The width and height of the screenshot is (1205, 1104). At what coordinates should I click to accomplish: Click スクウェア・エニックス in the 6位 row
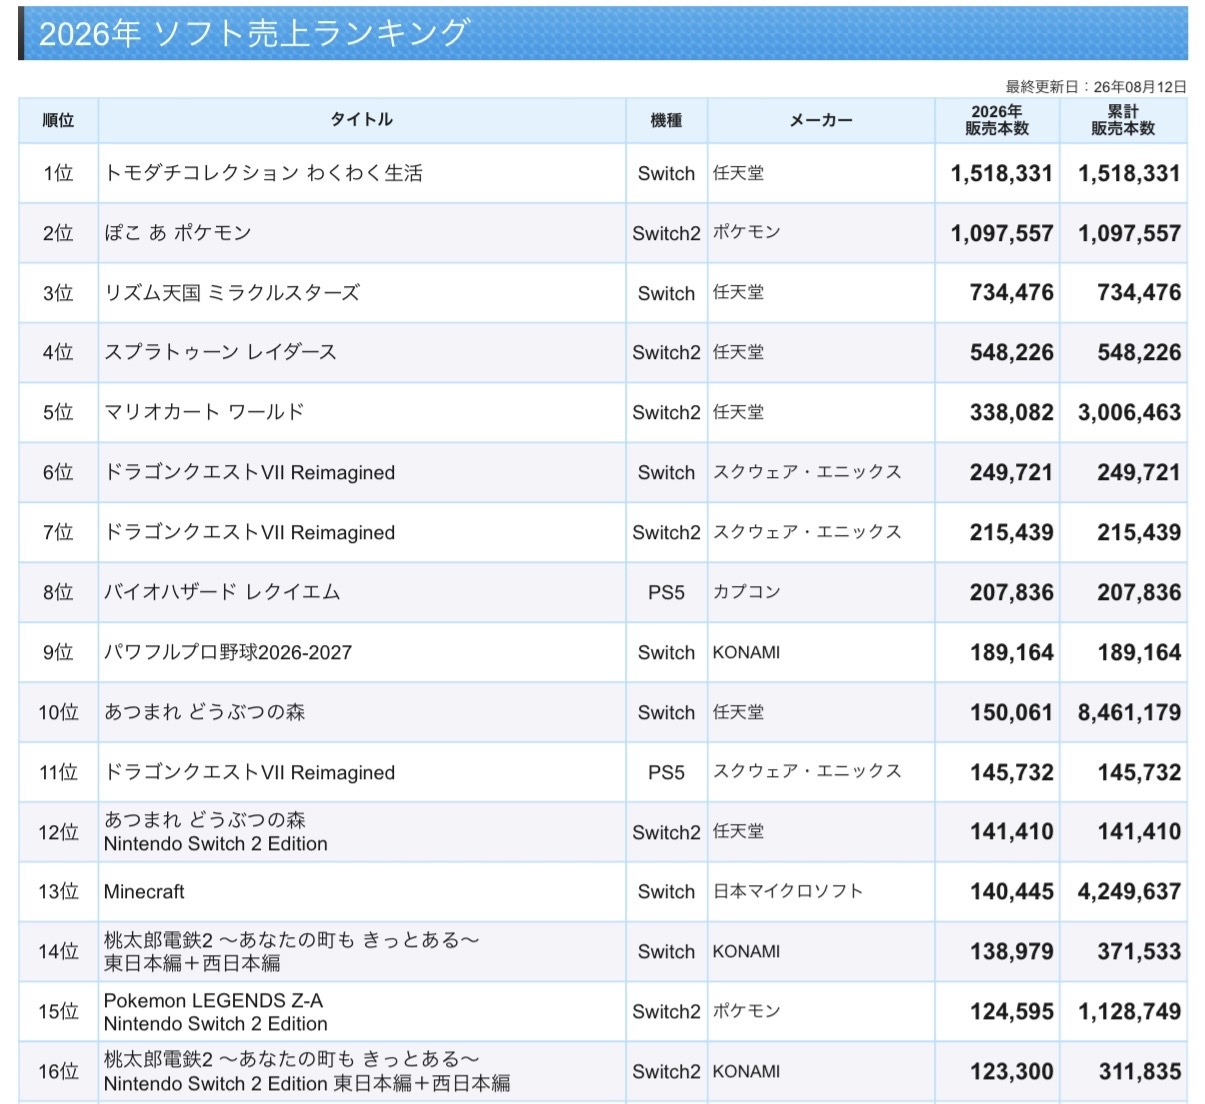pos(807,472)
